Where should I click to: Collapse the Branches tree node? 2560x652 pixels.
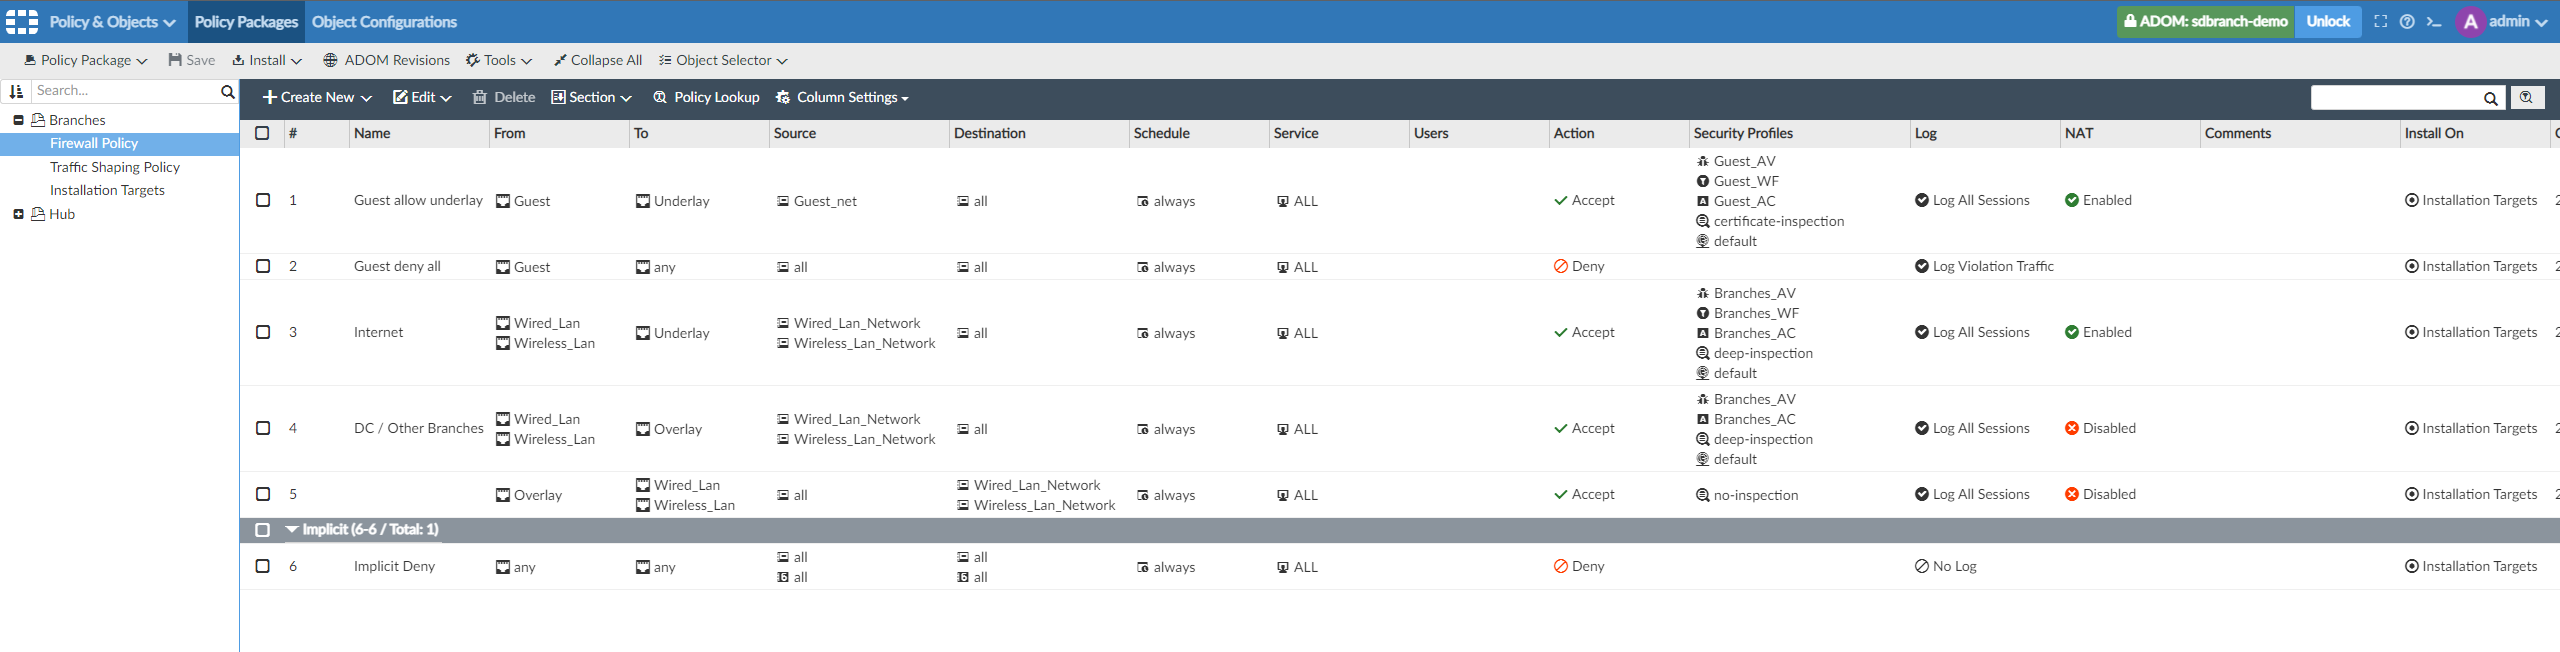(18, 120)
